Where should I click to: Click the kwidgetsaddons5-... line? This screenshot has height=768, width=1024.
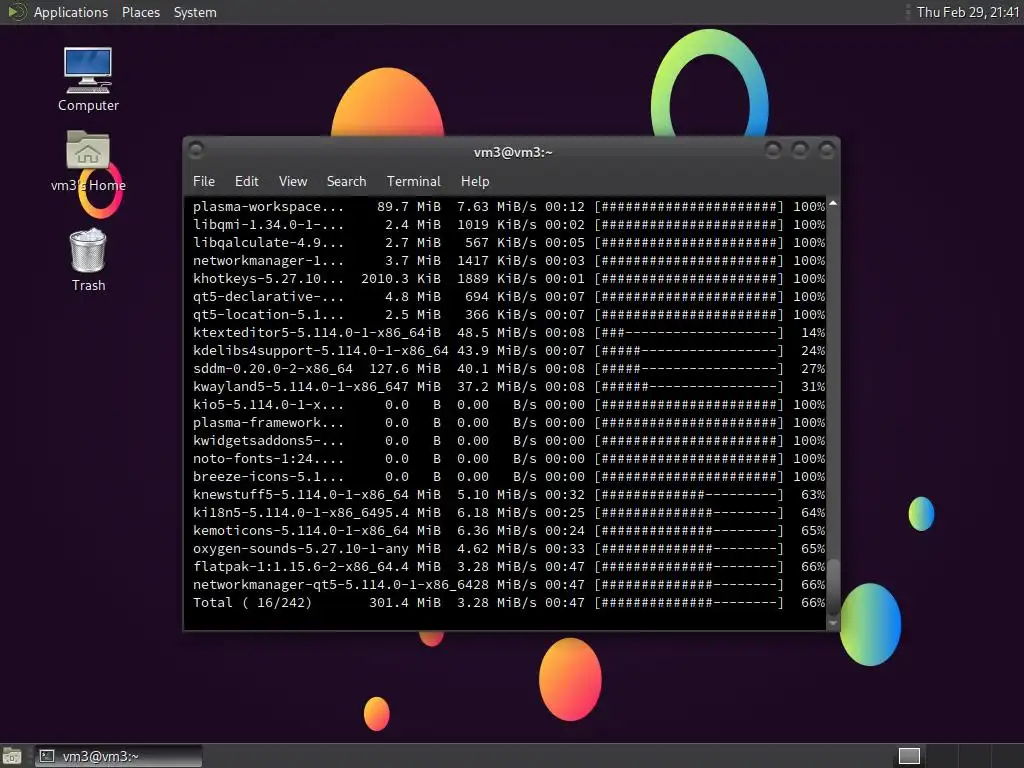point(509,440)
